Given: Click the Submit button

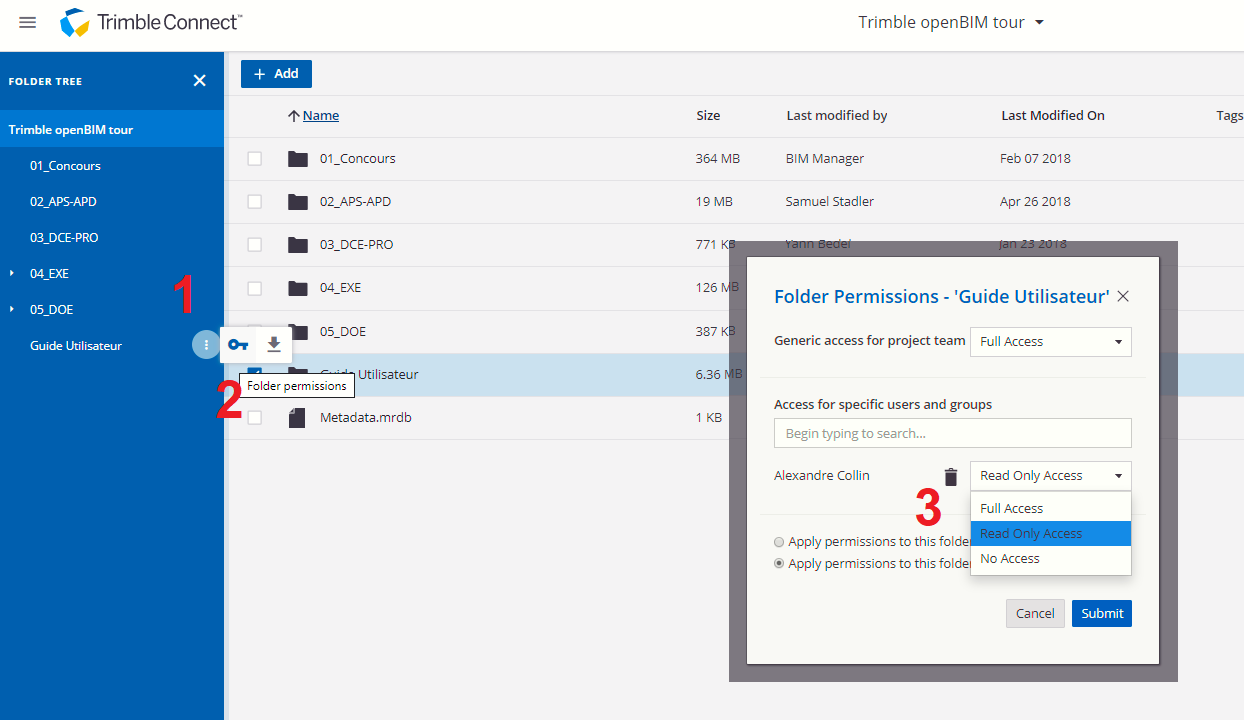Looking at the screenshot, I should tap(1101, 613).
